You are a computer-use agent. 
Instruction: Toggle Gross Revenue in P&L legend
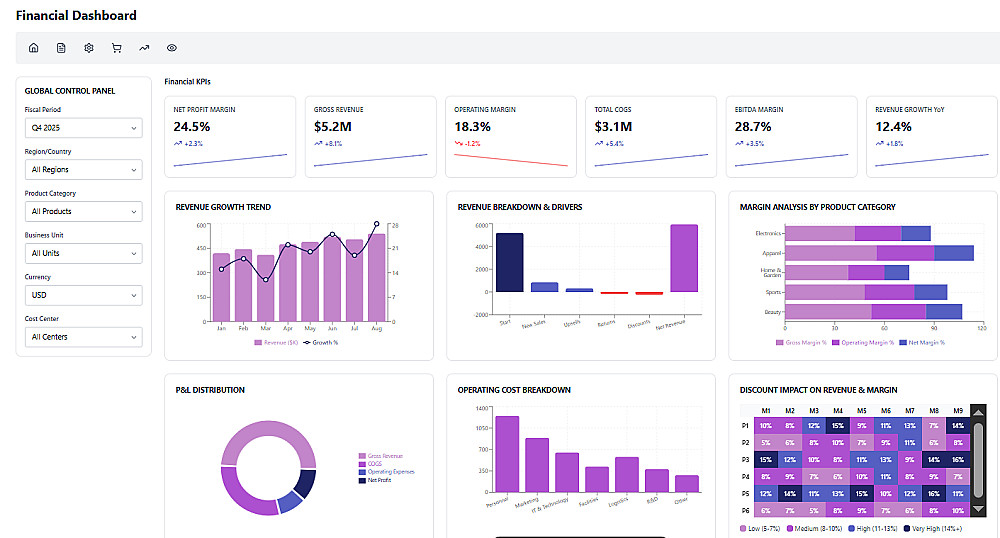(x=381, y=456)
